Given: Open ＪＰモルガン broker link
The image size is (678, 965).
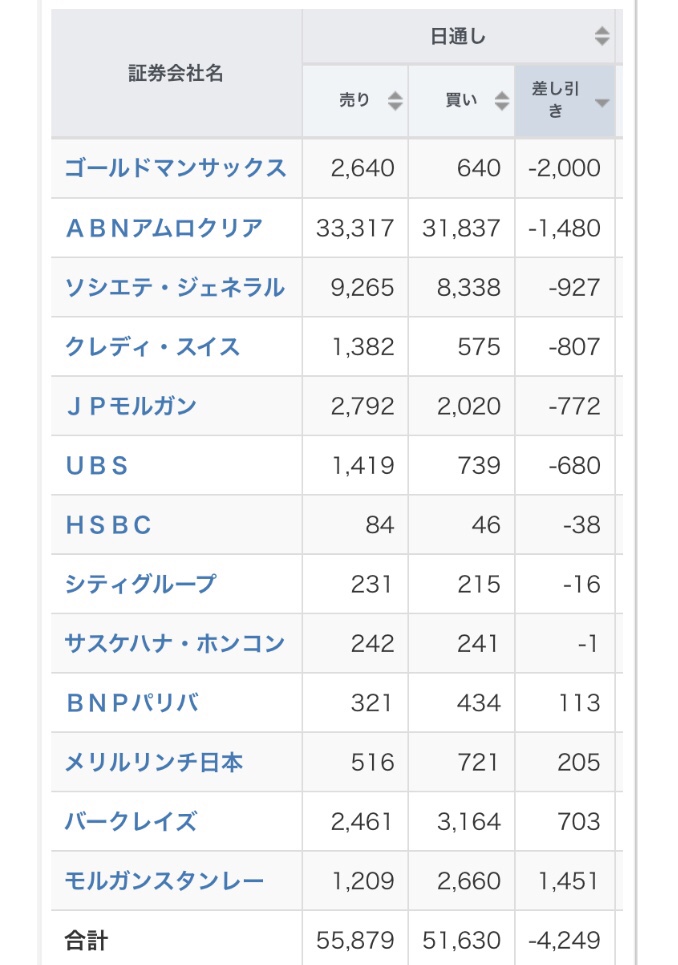Looking at the screenshot, I should click(131, 406).
